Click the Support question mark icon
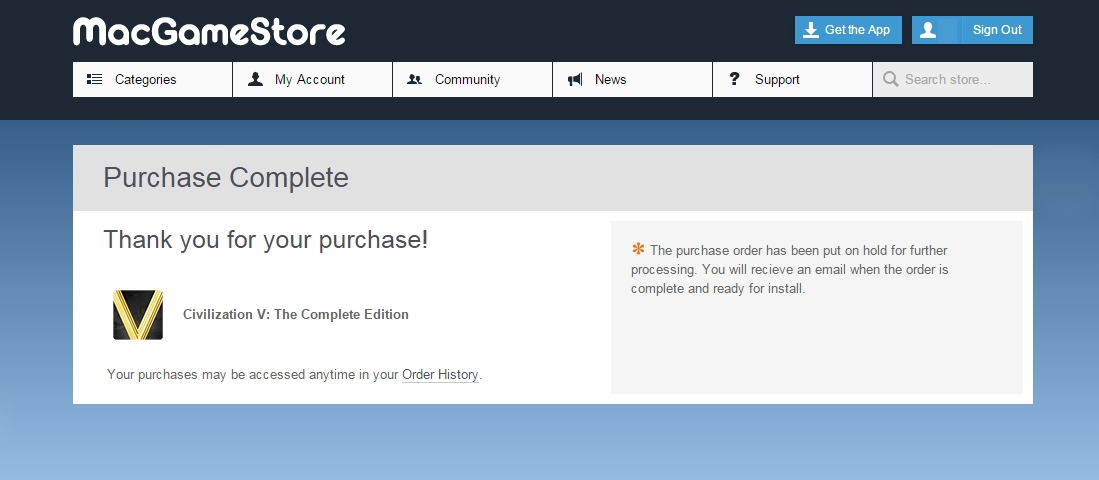 pyautogui.click(x=735, y=78)
